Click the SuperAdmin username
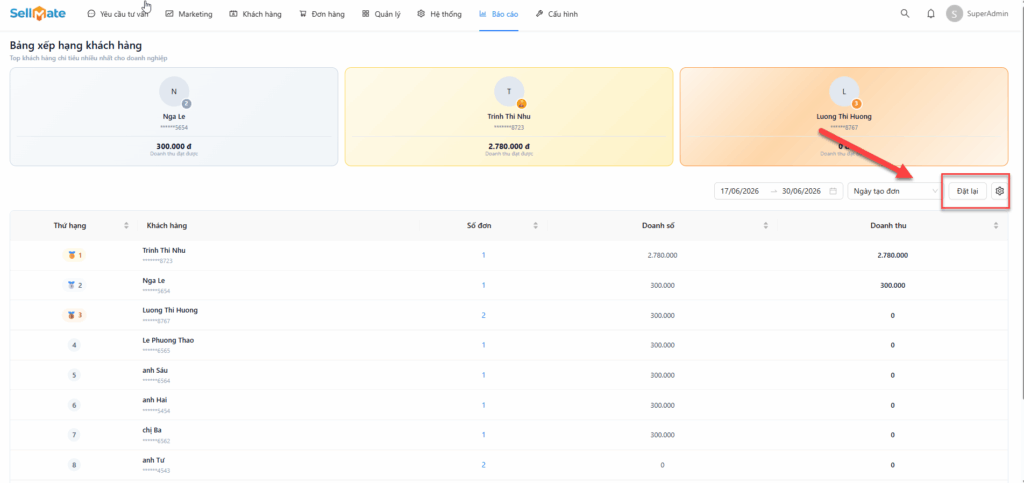The height and width of the screenshot is (483, 1024). coord(987,14)
